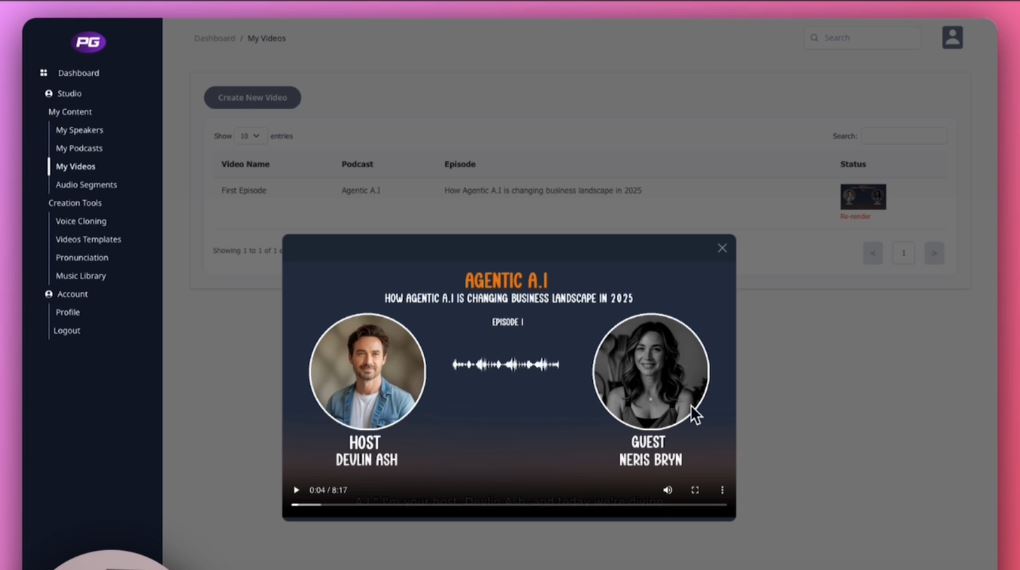Open the entries per page dropdown

click(250, 136)
